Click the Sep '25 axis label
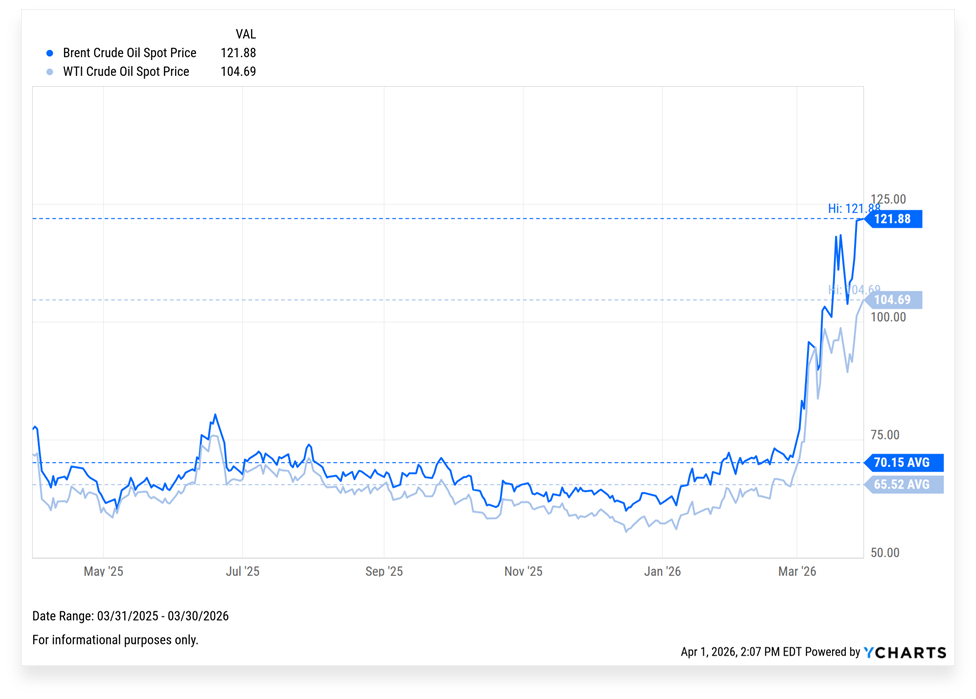This screenshot has height=699, width=976. tap(384, 572)
